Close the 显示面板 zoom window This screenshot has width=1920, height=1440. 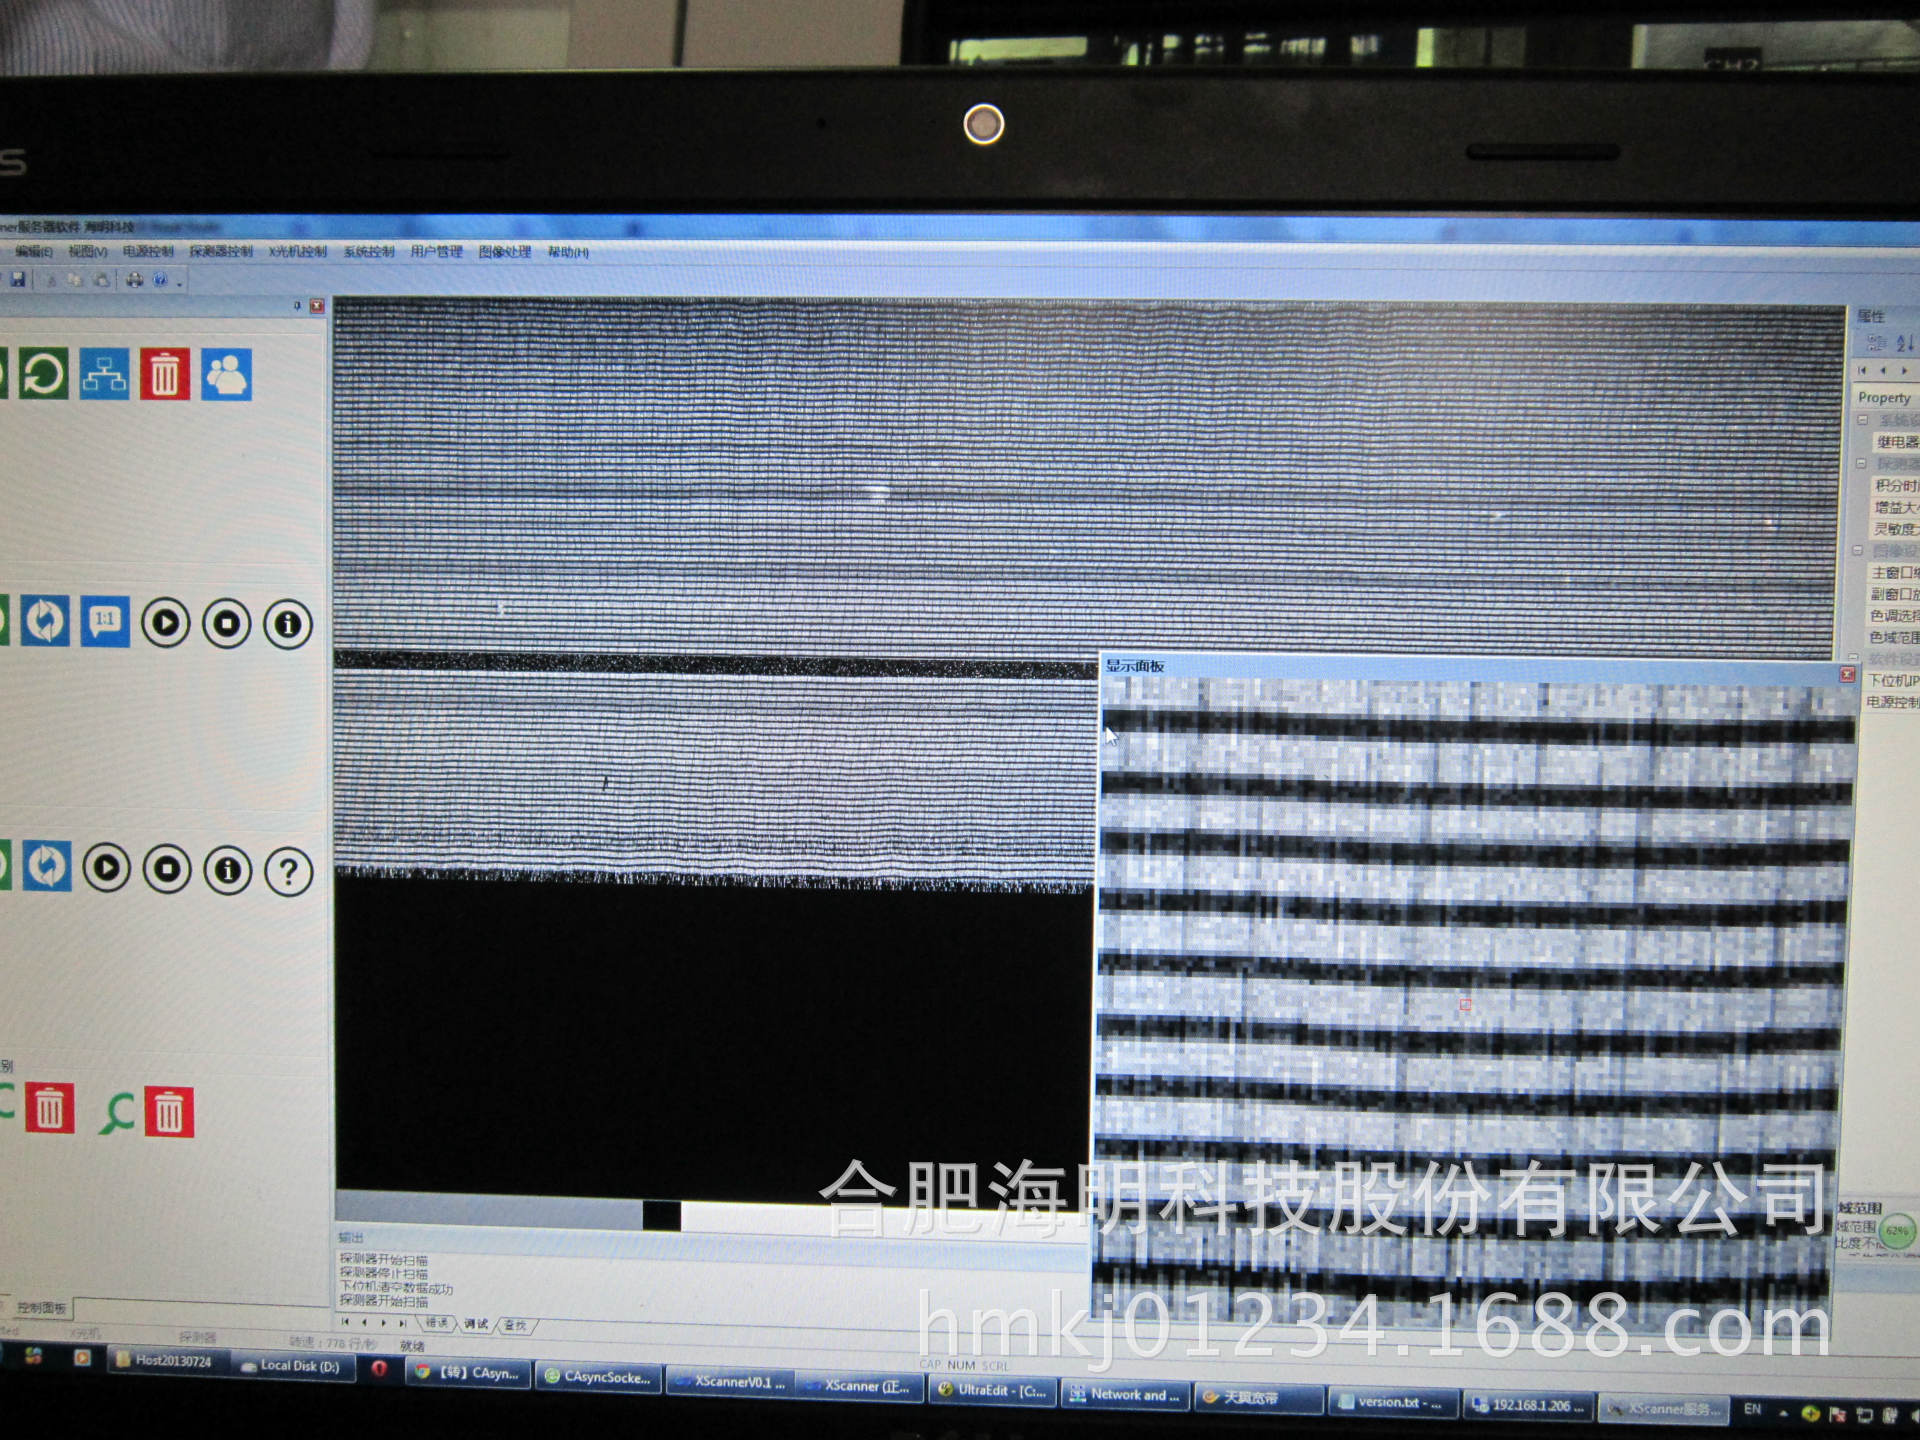[x=1848, y=675]
